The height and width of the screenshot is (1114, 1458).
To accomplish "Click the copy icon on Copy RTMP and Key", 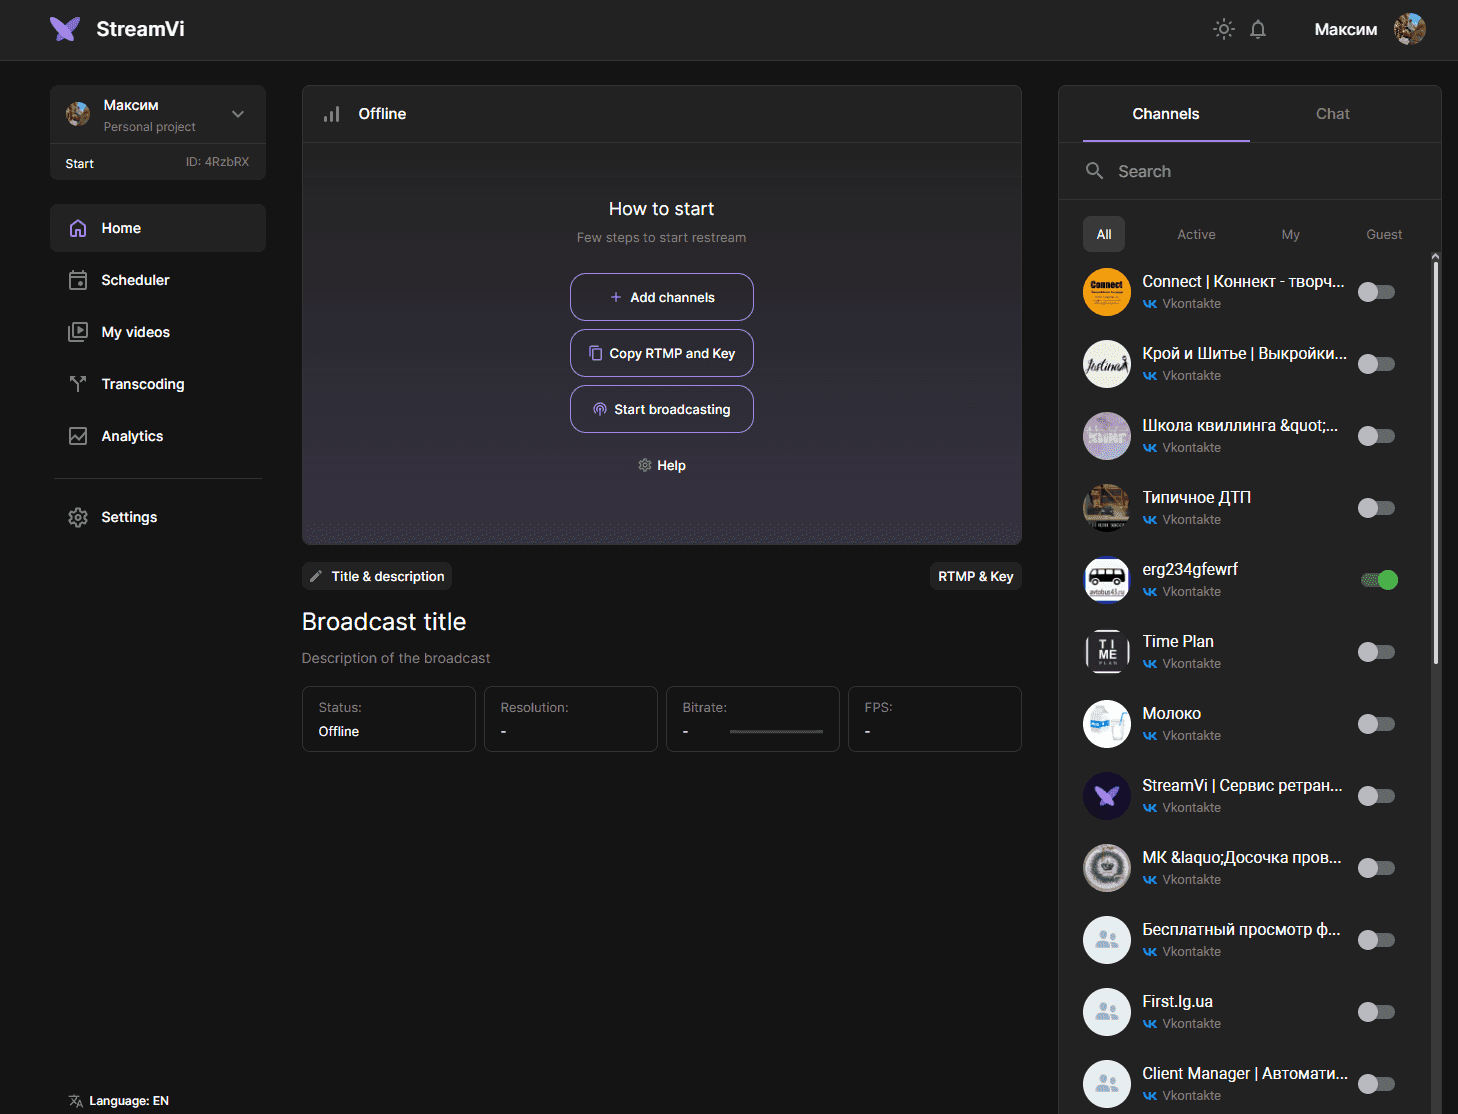I will (596, 353).
